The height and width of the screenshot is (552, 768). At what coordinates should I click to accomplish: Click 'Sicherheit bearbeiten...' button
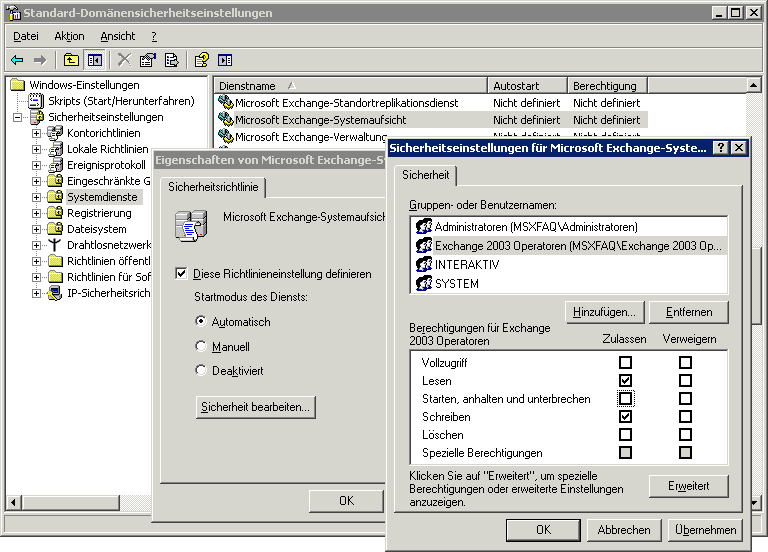pos(255,407)
